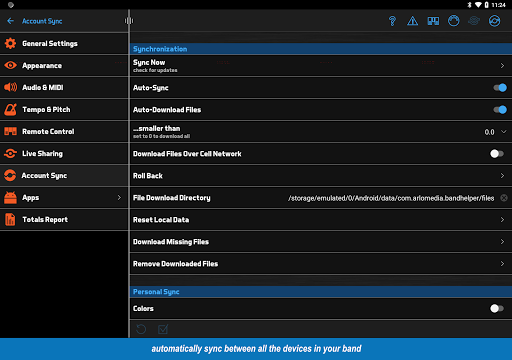The width and height of the screenshot is (512, 360).
Task: Disable the Auto-Sync switch
Action: 500,88
